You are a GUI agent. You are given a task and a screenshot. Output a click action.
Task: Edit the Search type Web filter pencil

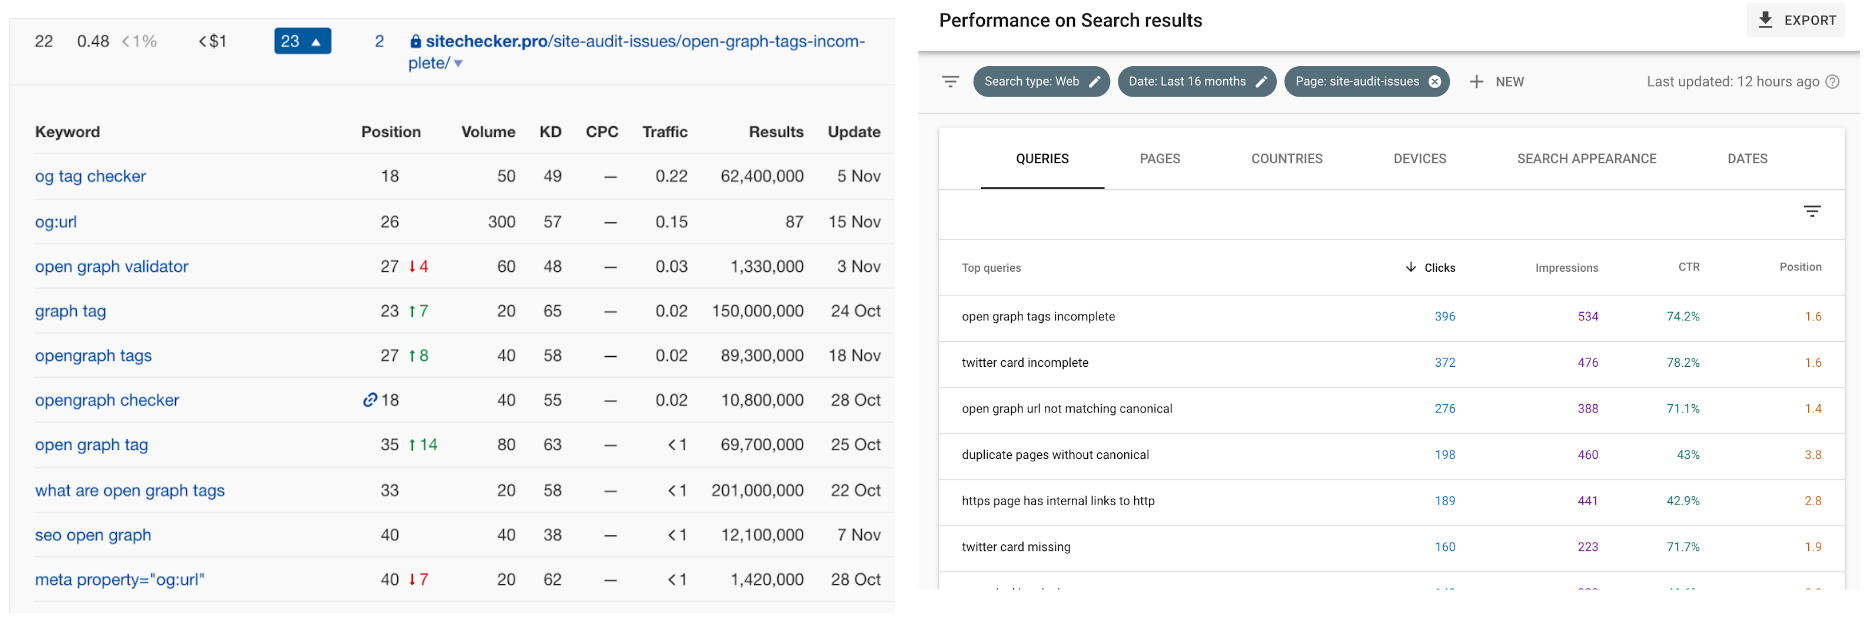[1095, 82]
